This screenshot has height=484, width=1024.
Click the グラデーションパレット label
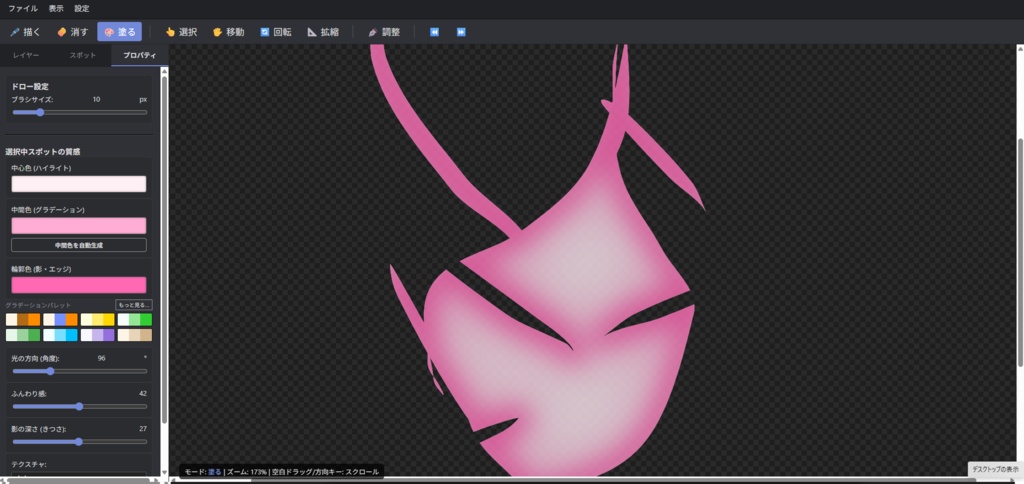point(38,305)
